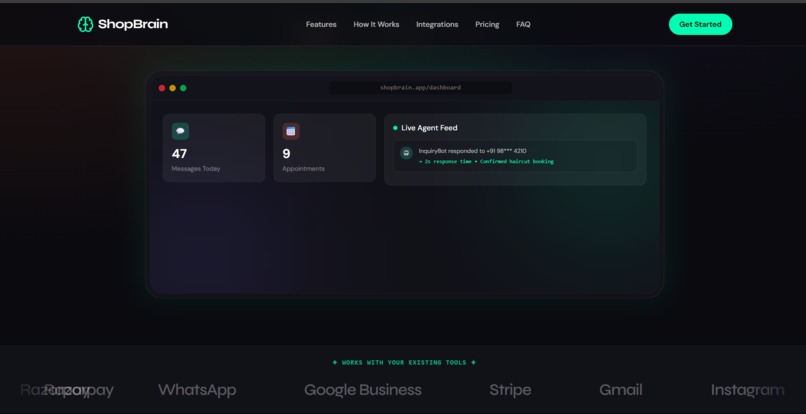This screenshot has width=806, height=414.
Task: Click the Google Business integration logo
Action: point(363,390)
